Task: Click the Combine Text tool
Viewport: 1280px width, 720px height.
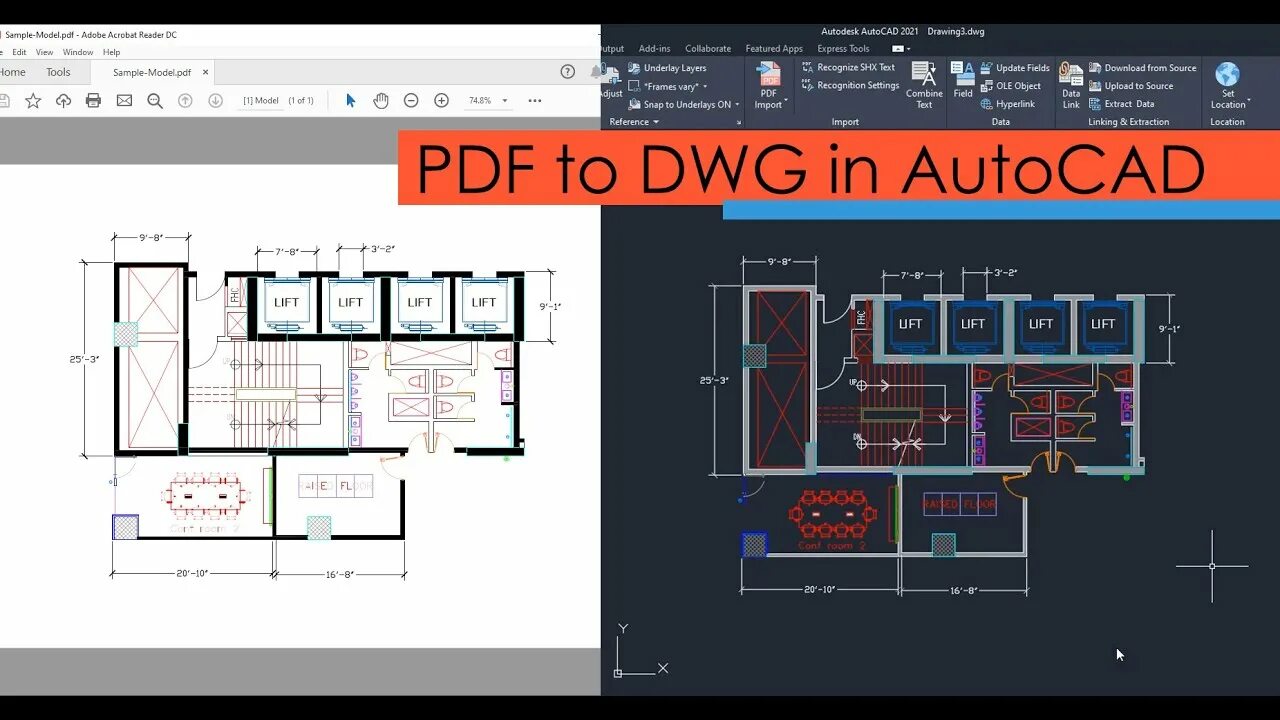Action: [924, 85]
